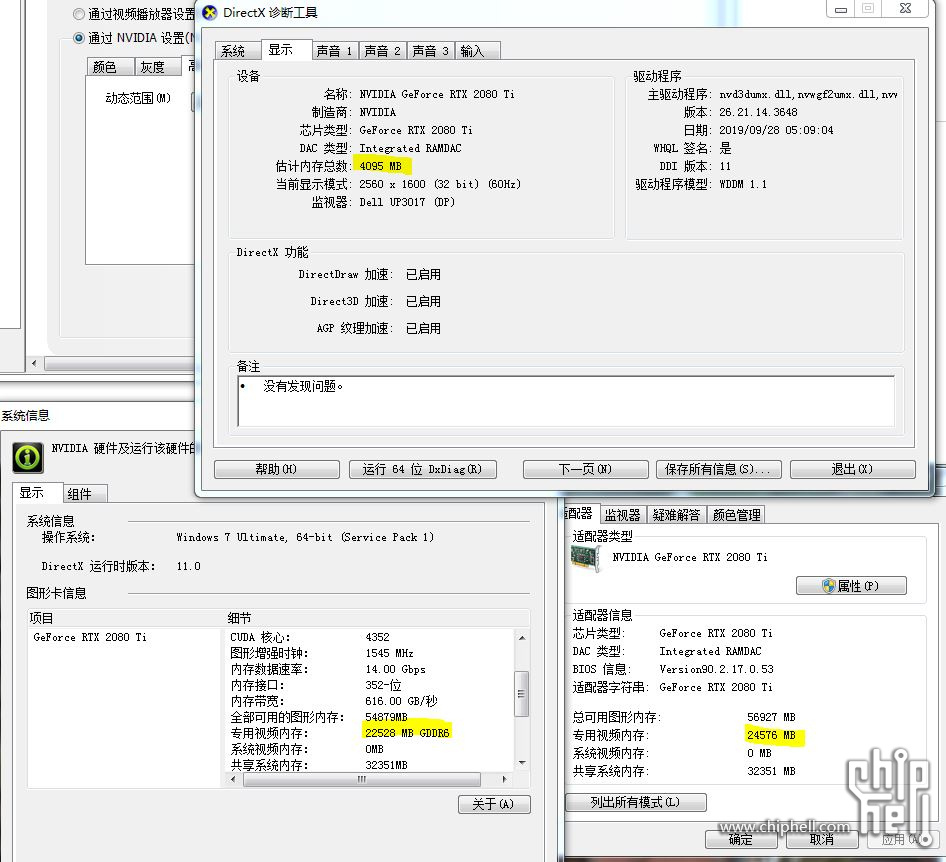Exit DirectX tool with 退出(X) button
Screen dimensions: 946x862
point(852,469)
